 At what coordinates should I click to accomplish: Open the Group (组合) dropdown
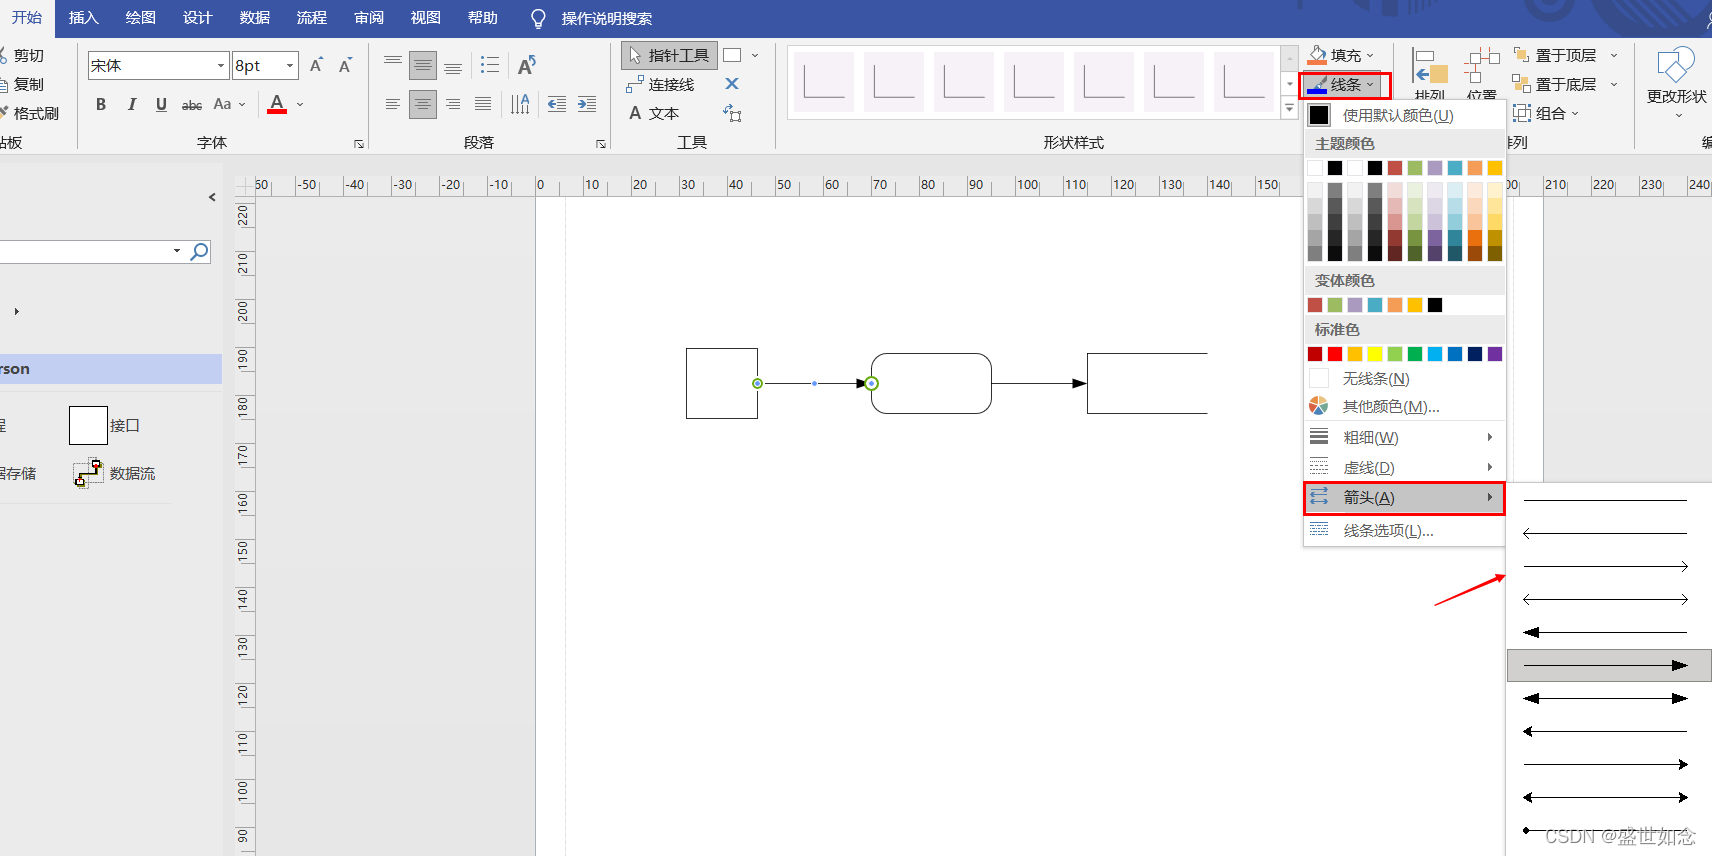coord(1546,114)
